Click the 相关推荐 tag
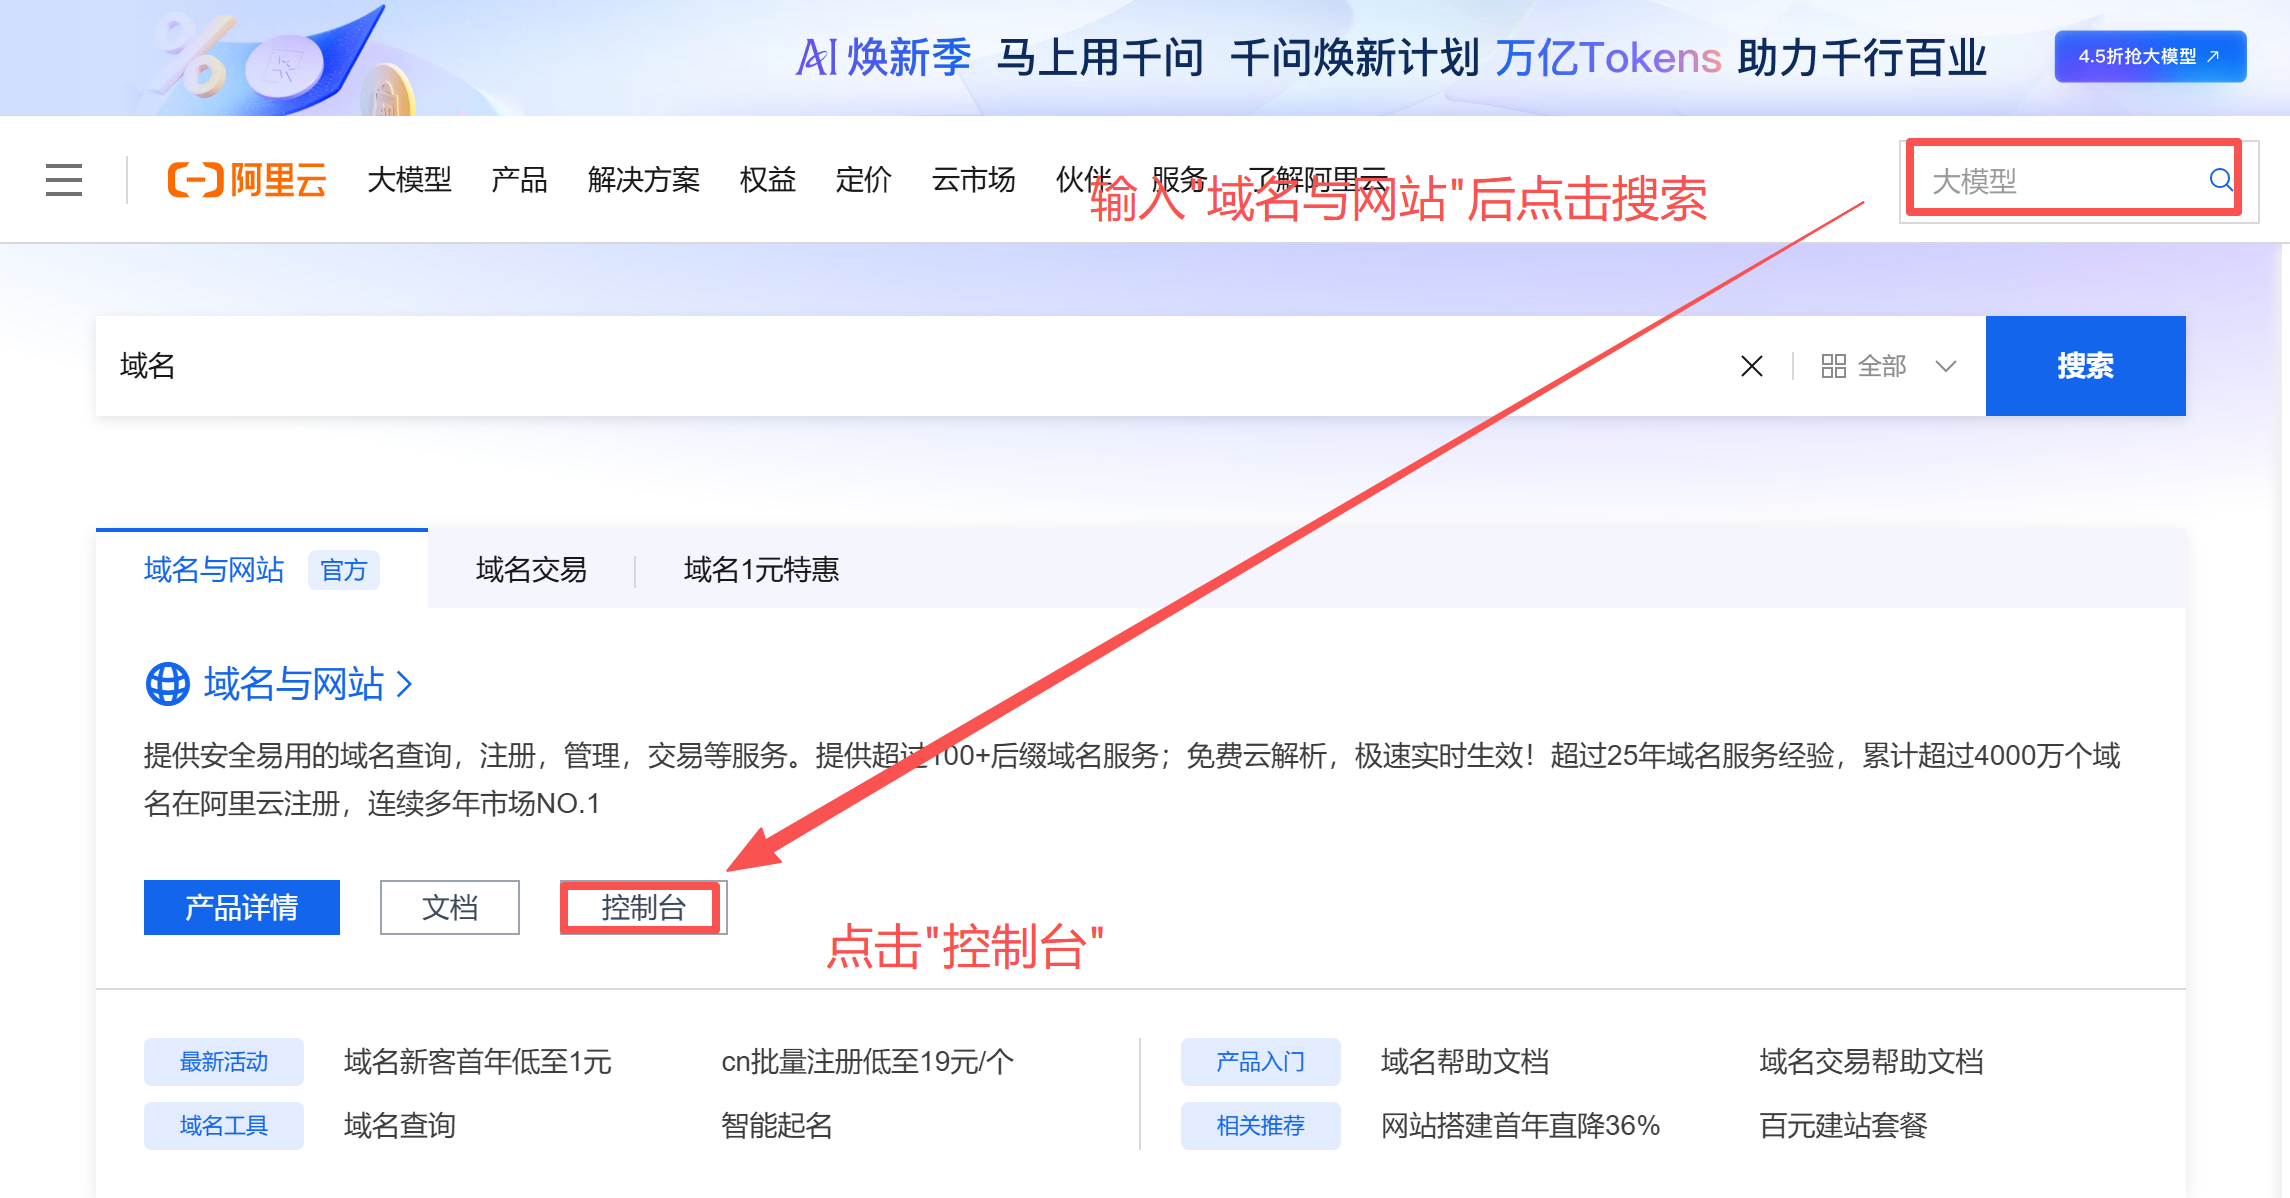The height and width of the screenshot is (1198, 2290). tap(1261, 1126)
